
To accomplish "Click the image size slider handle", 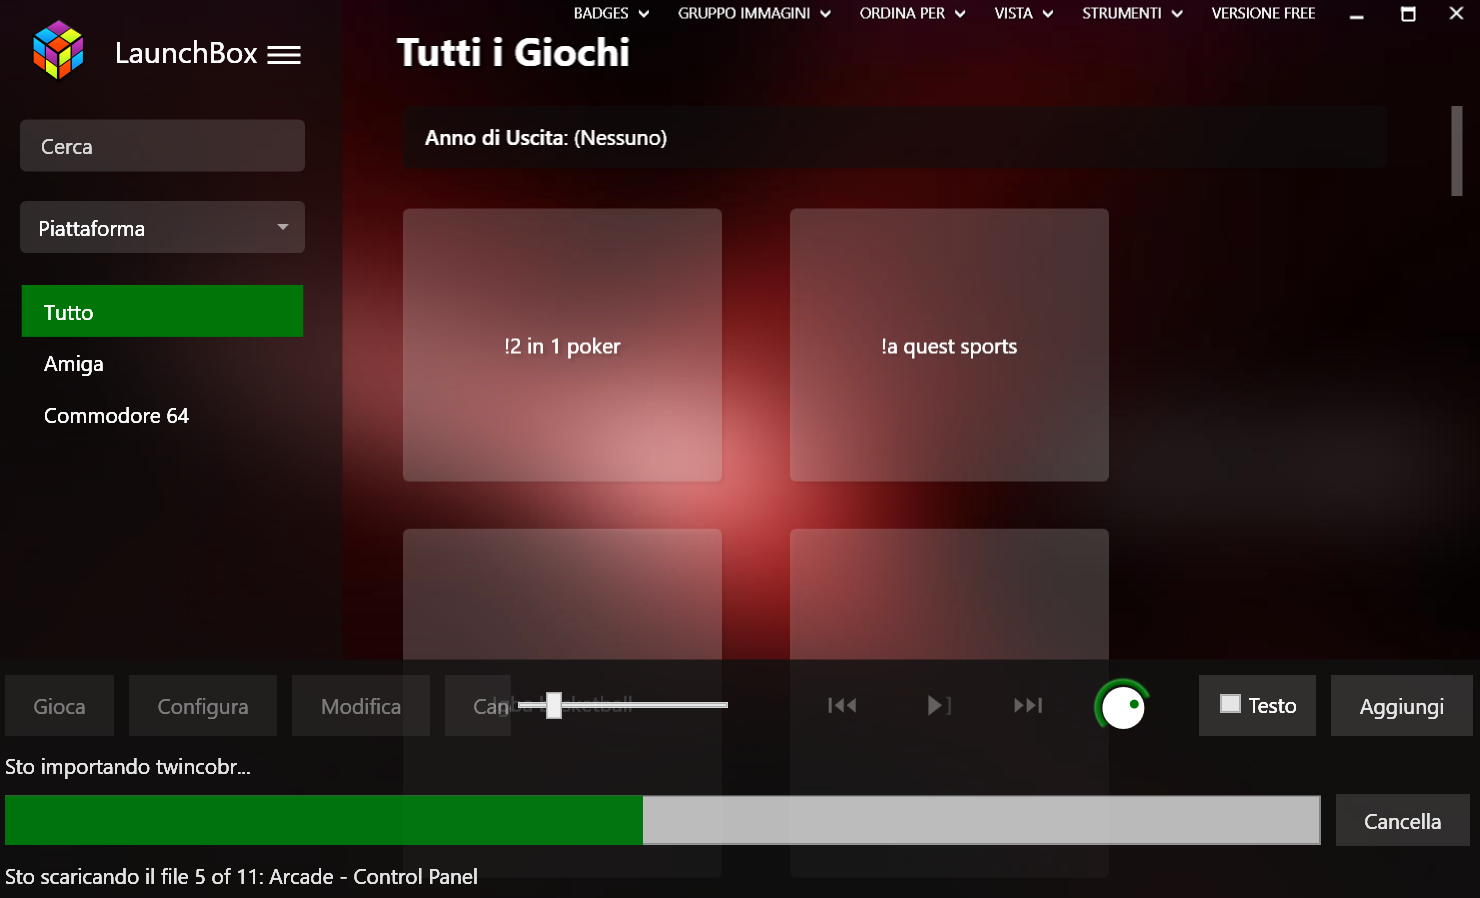I will click(554, 705).
